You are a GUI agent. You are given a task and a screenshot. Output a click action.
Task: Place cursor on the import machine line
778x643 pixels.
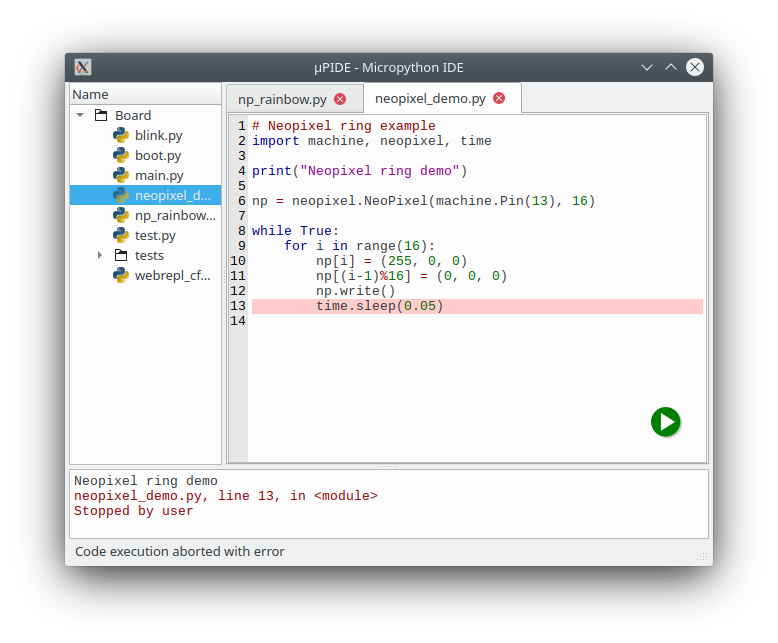tap(372, 141)
